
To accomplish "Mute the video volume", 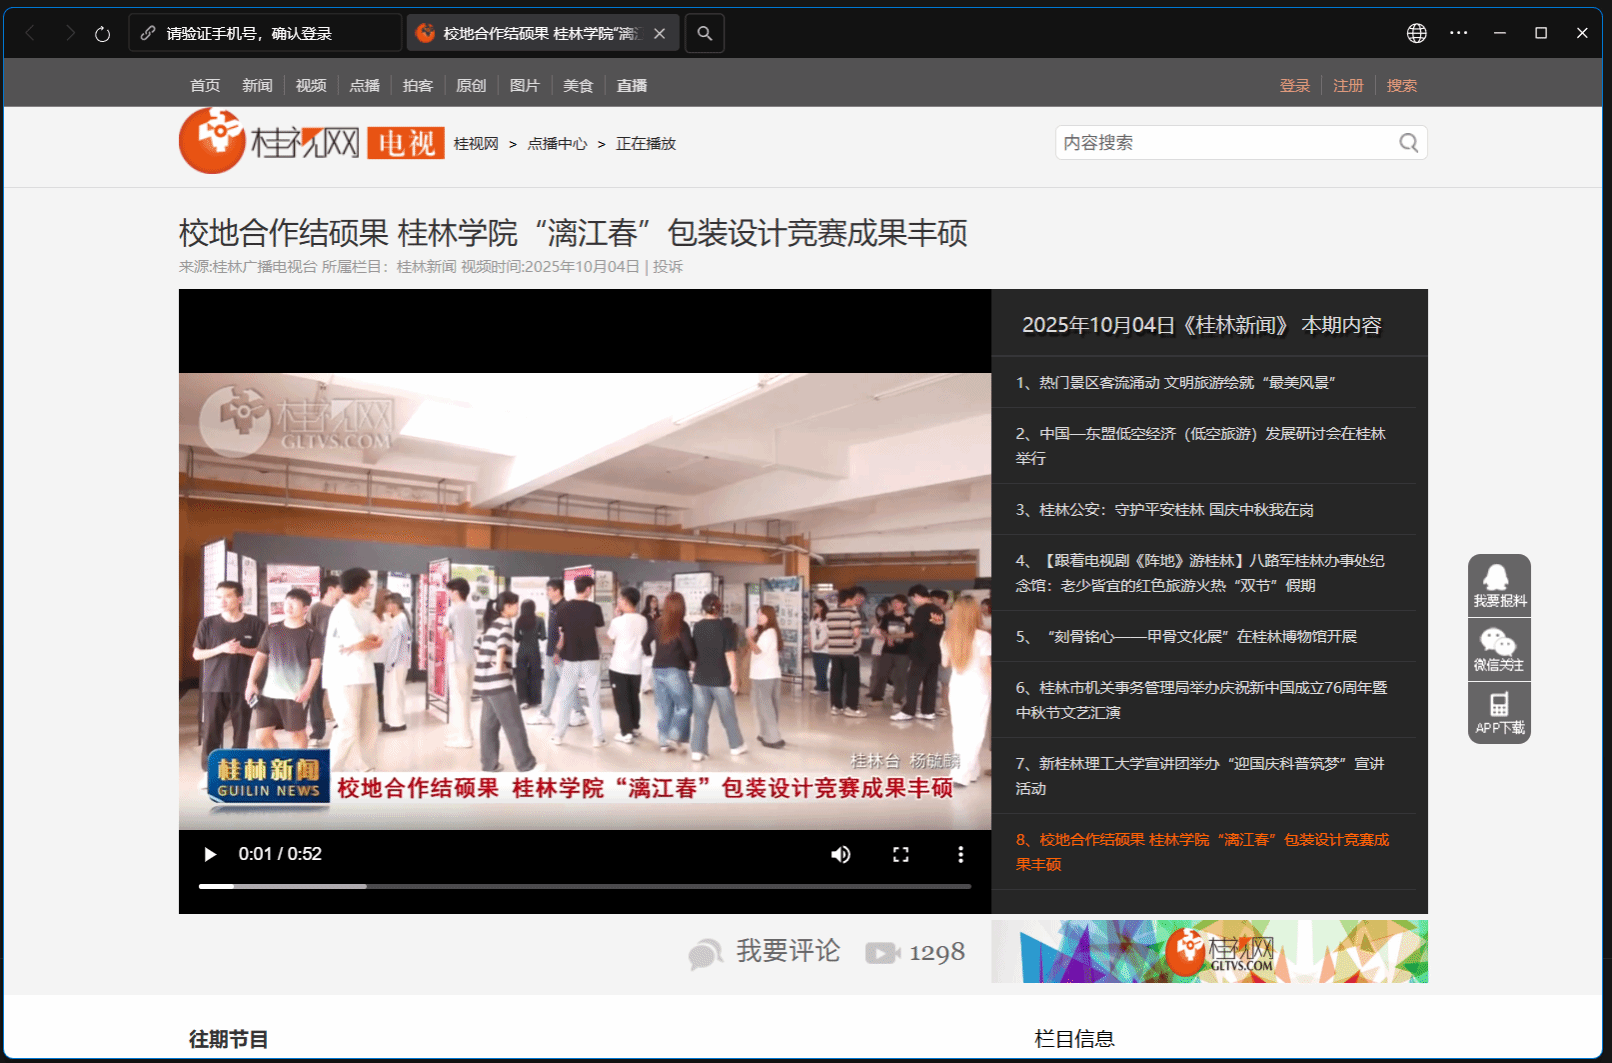I will coord(841,854).
